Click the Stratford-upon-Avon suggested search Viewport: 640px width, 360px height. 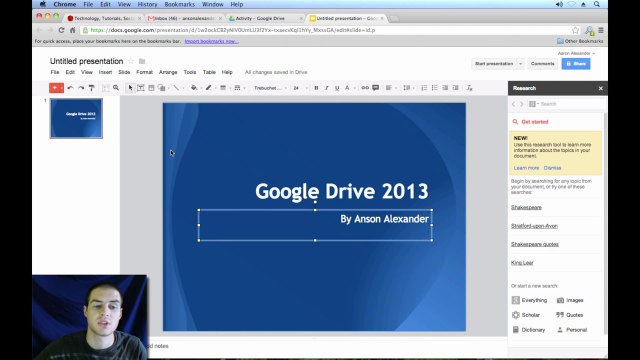(534, 226)
